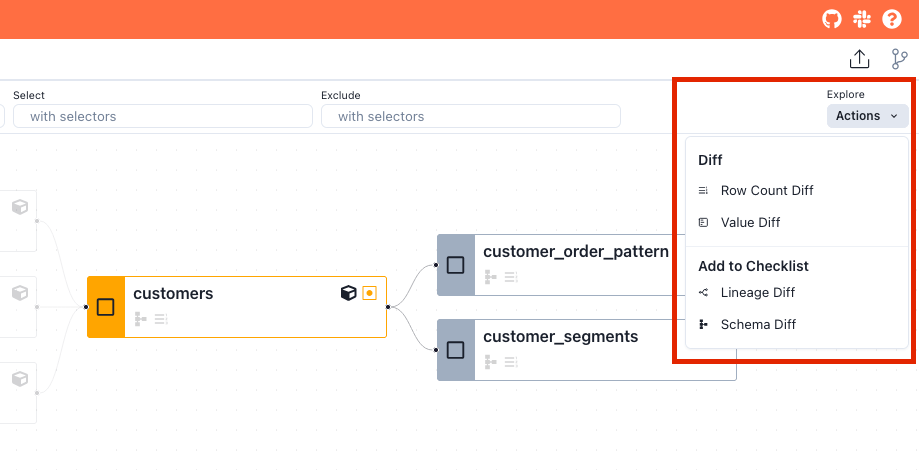Click the Slack community icon
The height and width of the screenshot is (470, 919).
861,19
